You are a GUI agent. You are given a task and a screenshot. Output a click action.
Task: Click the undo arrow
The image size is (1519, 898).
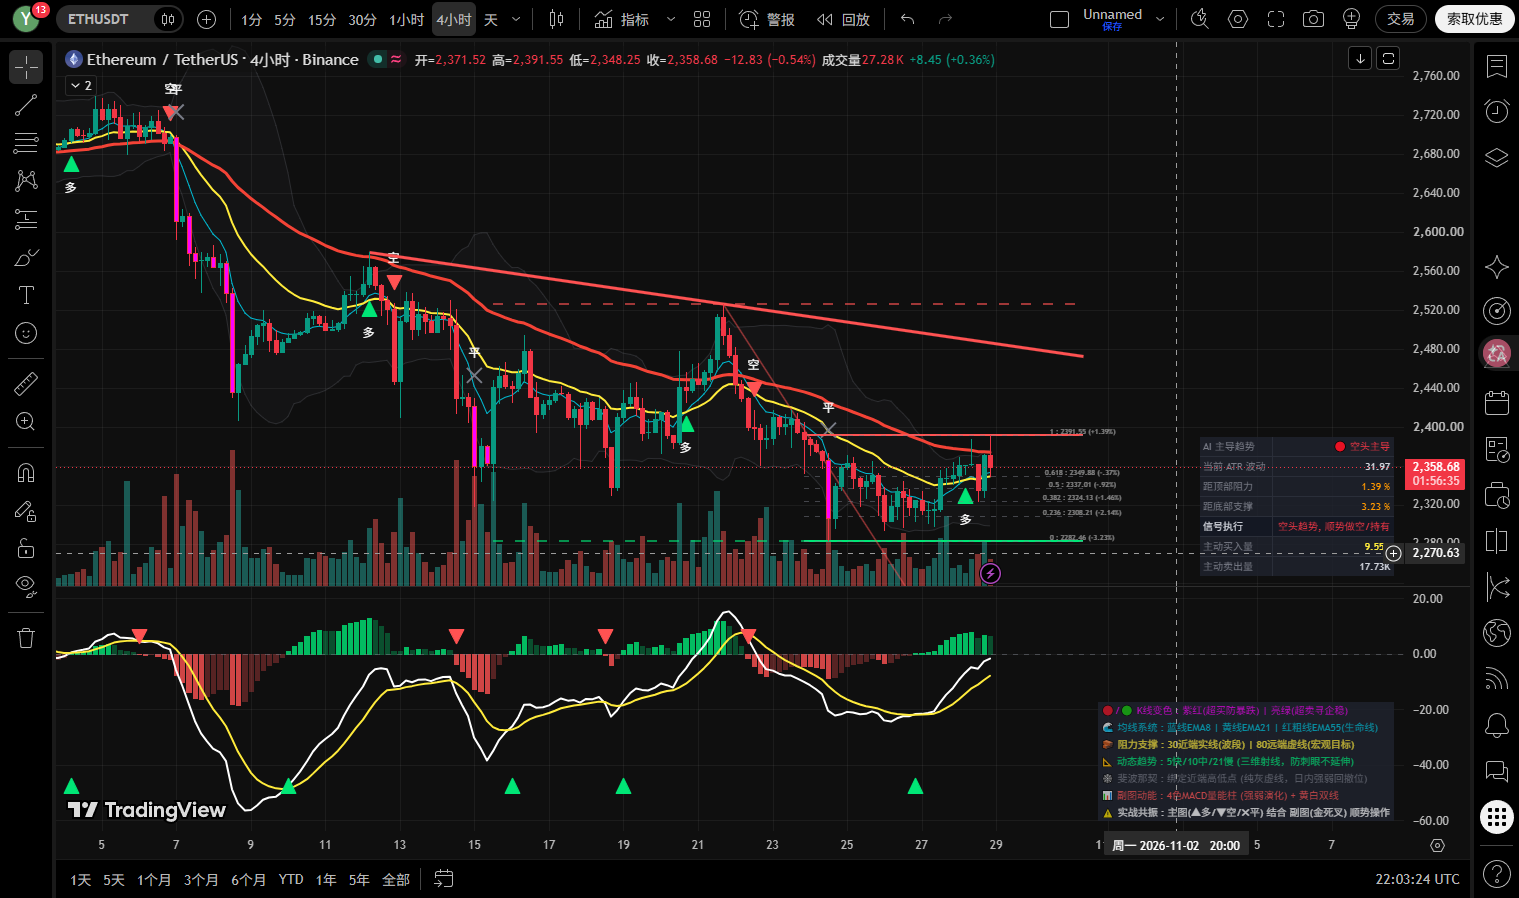[907, 19]
